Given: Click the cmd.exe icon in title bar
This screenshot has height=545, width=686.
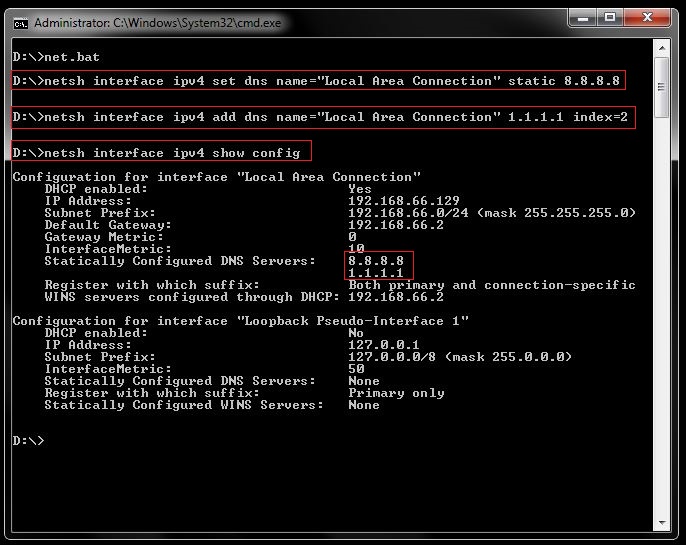Looking at the screenshot, I should click(x=20, y=23).
